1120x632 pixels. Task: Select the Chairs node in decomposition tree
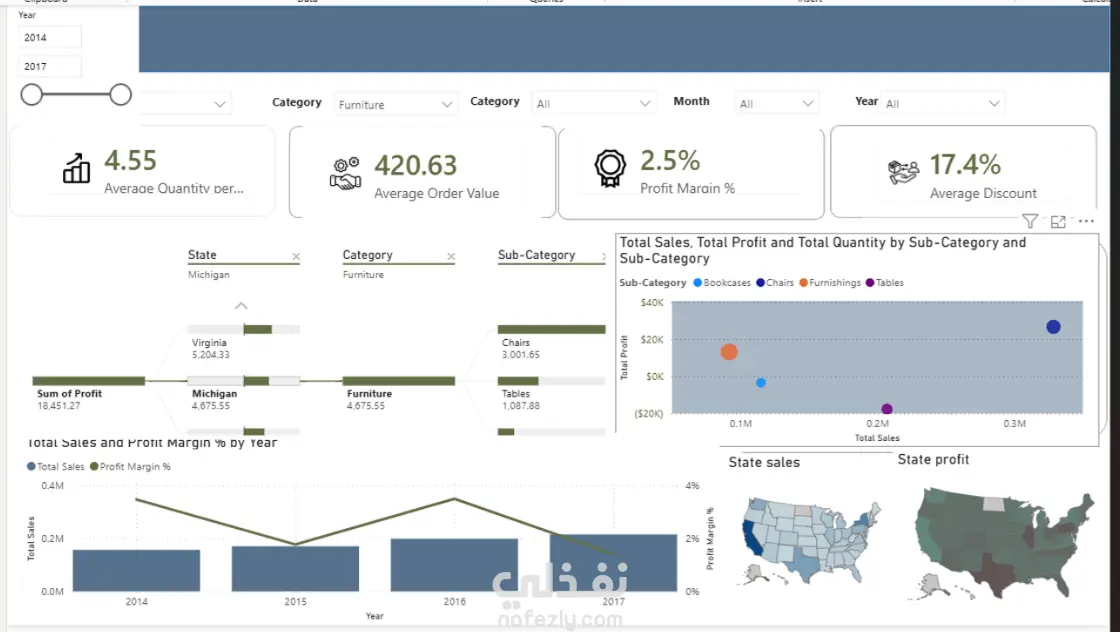[x=551, y=342]
